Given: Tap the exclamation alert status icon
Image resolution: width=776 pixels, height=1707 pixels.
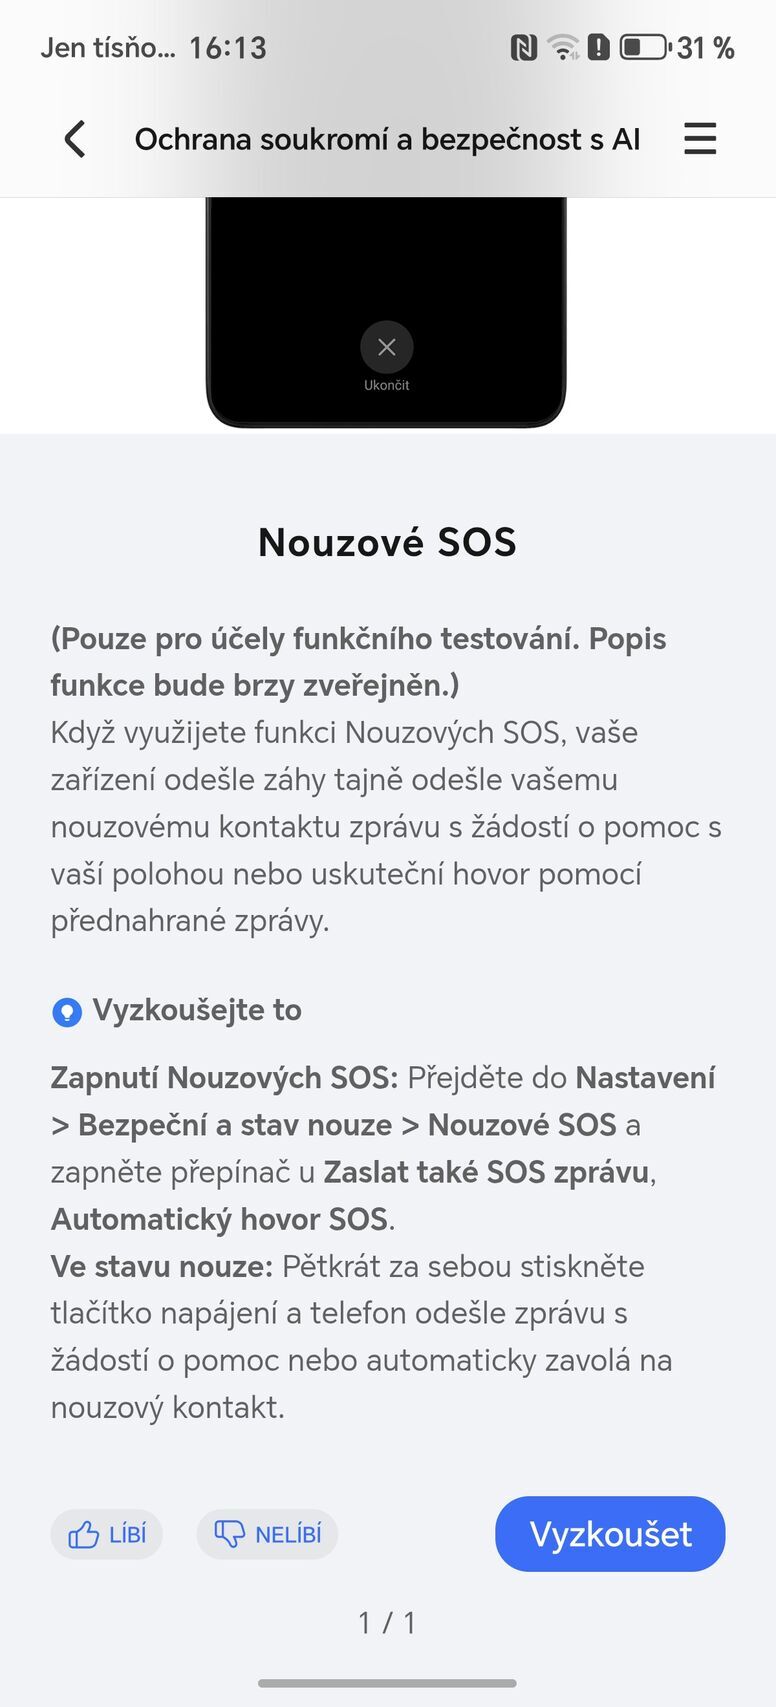Looking at the screenshot, I should [x=598, y=47].
